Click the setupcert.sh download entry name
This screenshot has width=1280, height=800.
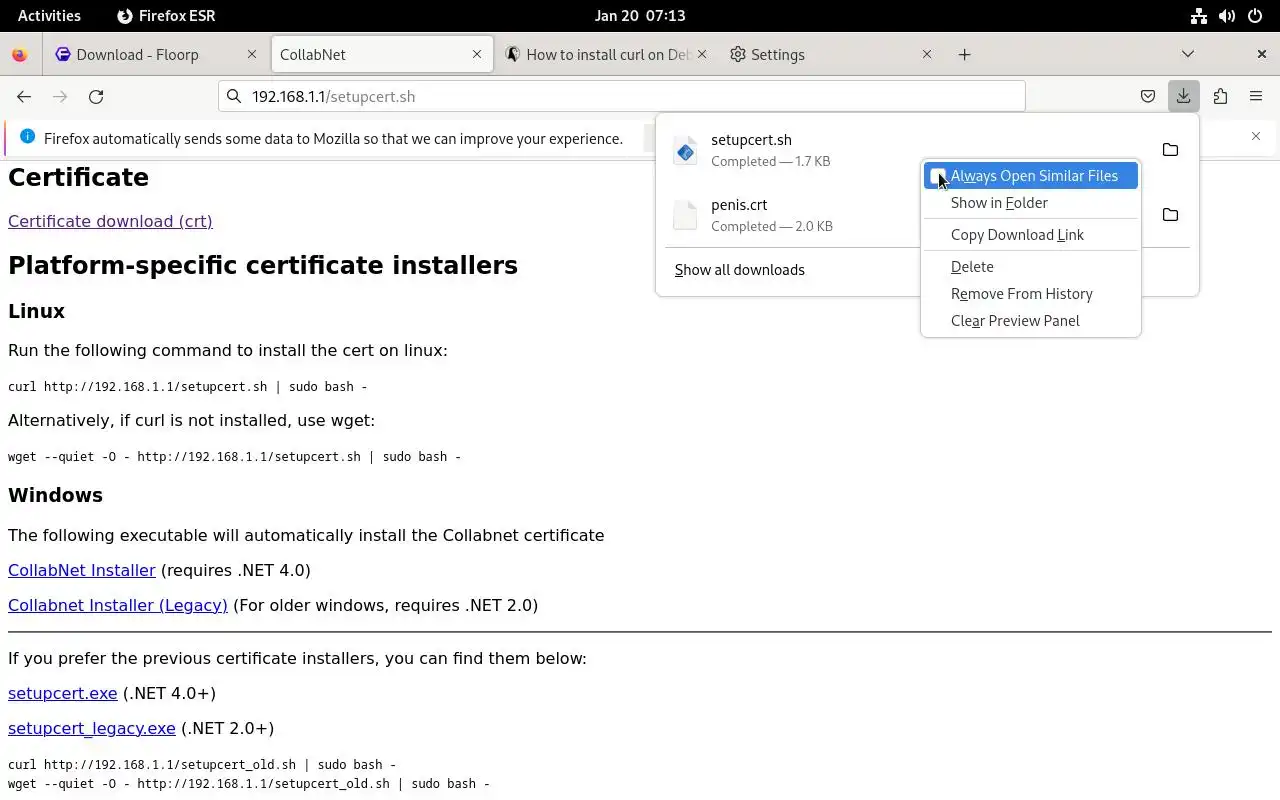(x=751, y=140)
